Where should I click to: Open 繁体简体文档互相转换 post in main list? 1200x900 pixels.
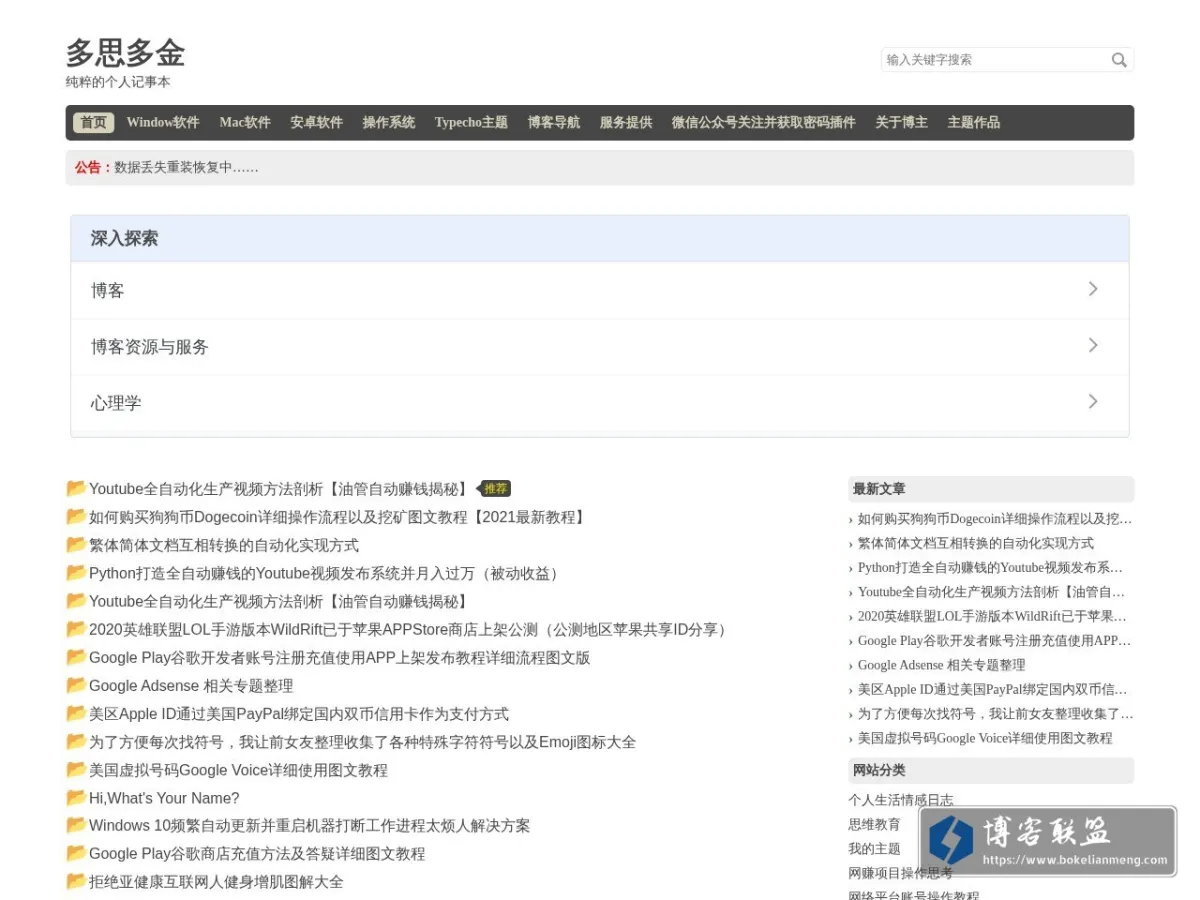point(224,545)
